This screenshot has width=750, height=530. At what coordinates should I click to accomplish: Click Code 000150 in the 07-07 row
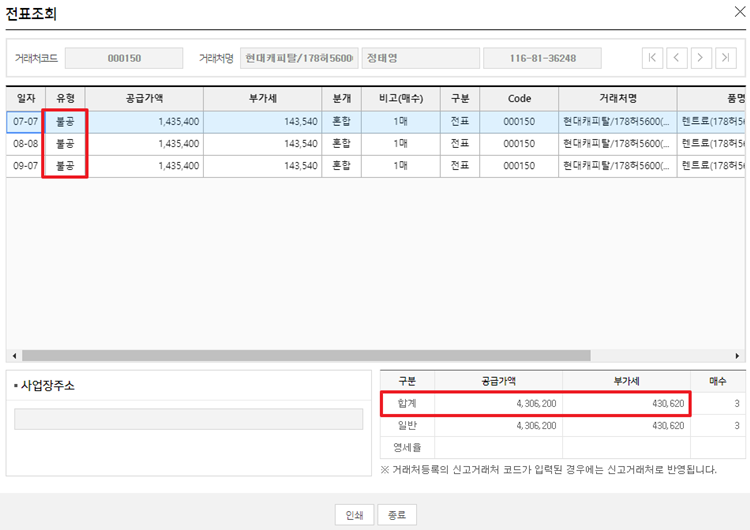coord(519,121)
